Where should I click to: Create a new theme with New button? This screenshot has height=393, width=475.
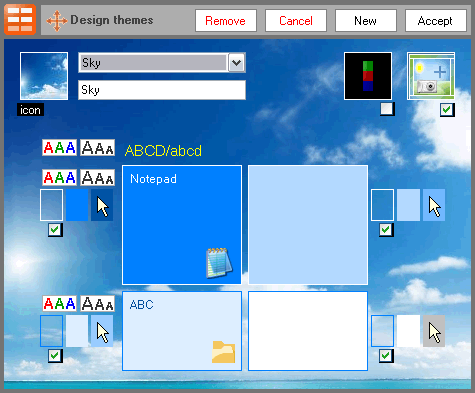pyautogui.click(x=366, y=21)
